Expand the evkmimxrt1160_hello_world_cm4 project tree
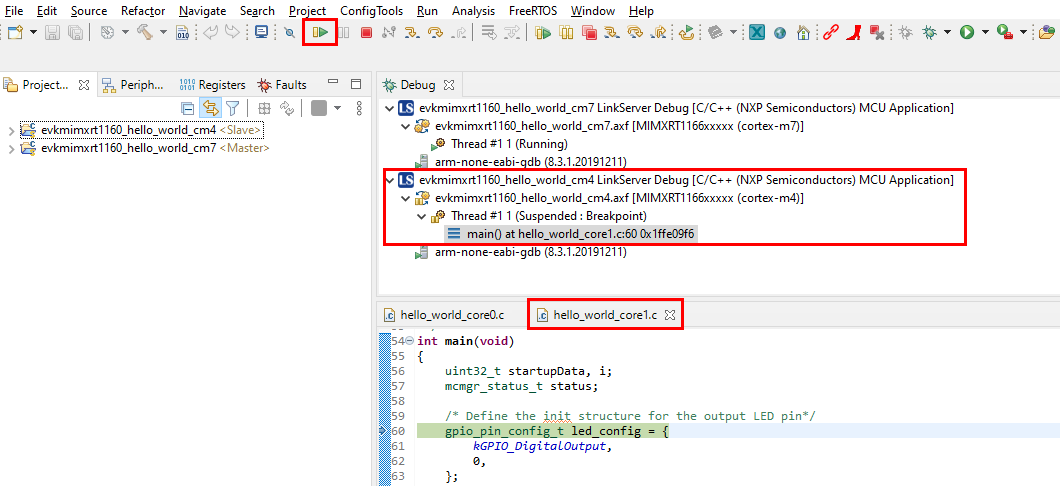The width and height of the screenshot is (1062, 486). [x=11, y=130]
